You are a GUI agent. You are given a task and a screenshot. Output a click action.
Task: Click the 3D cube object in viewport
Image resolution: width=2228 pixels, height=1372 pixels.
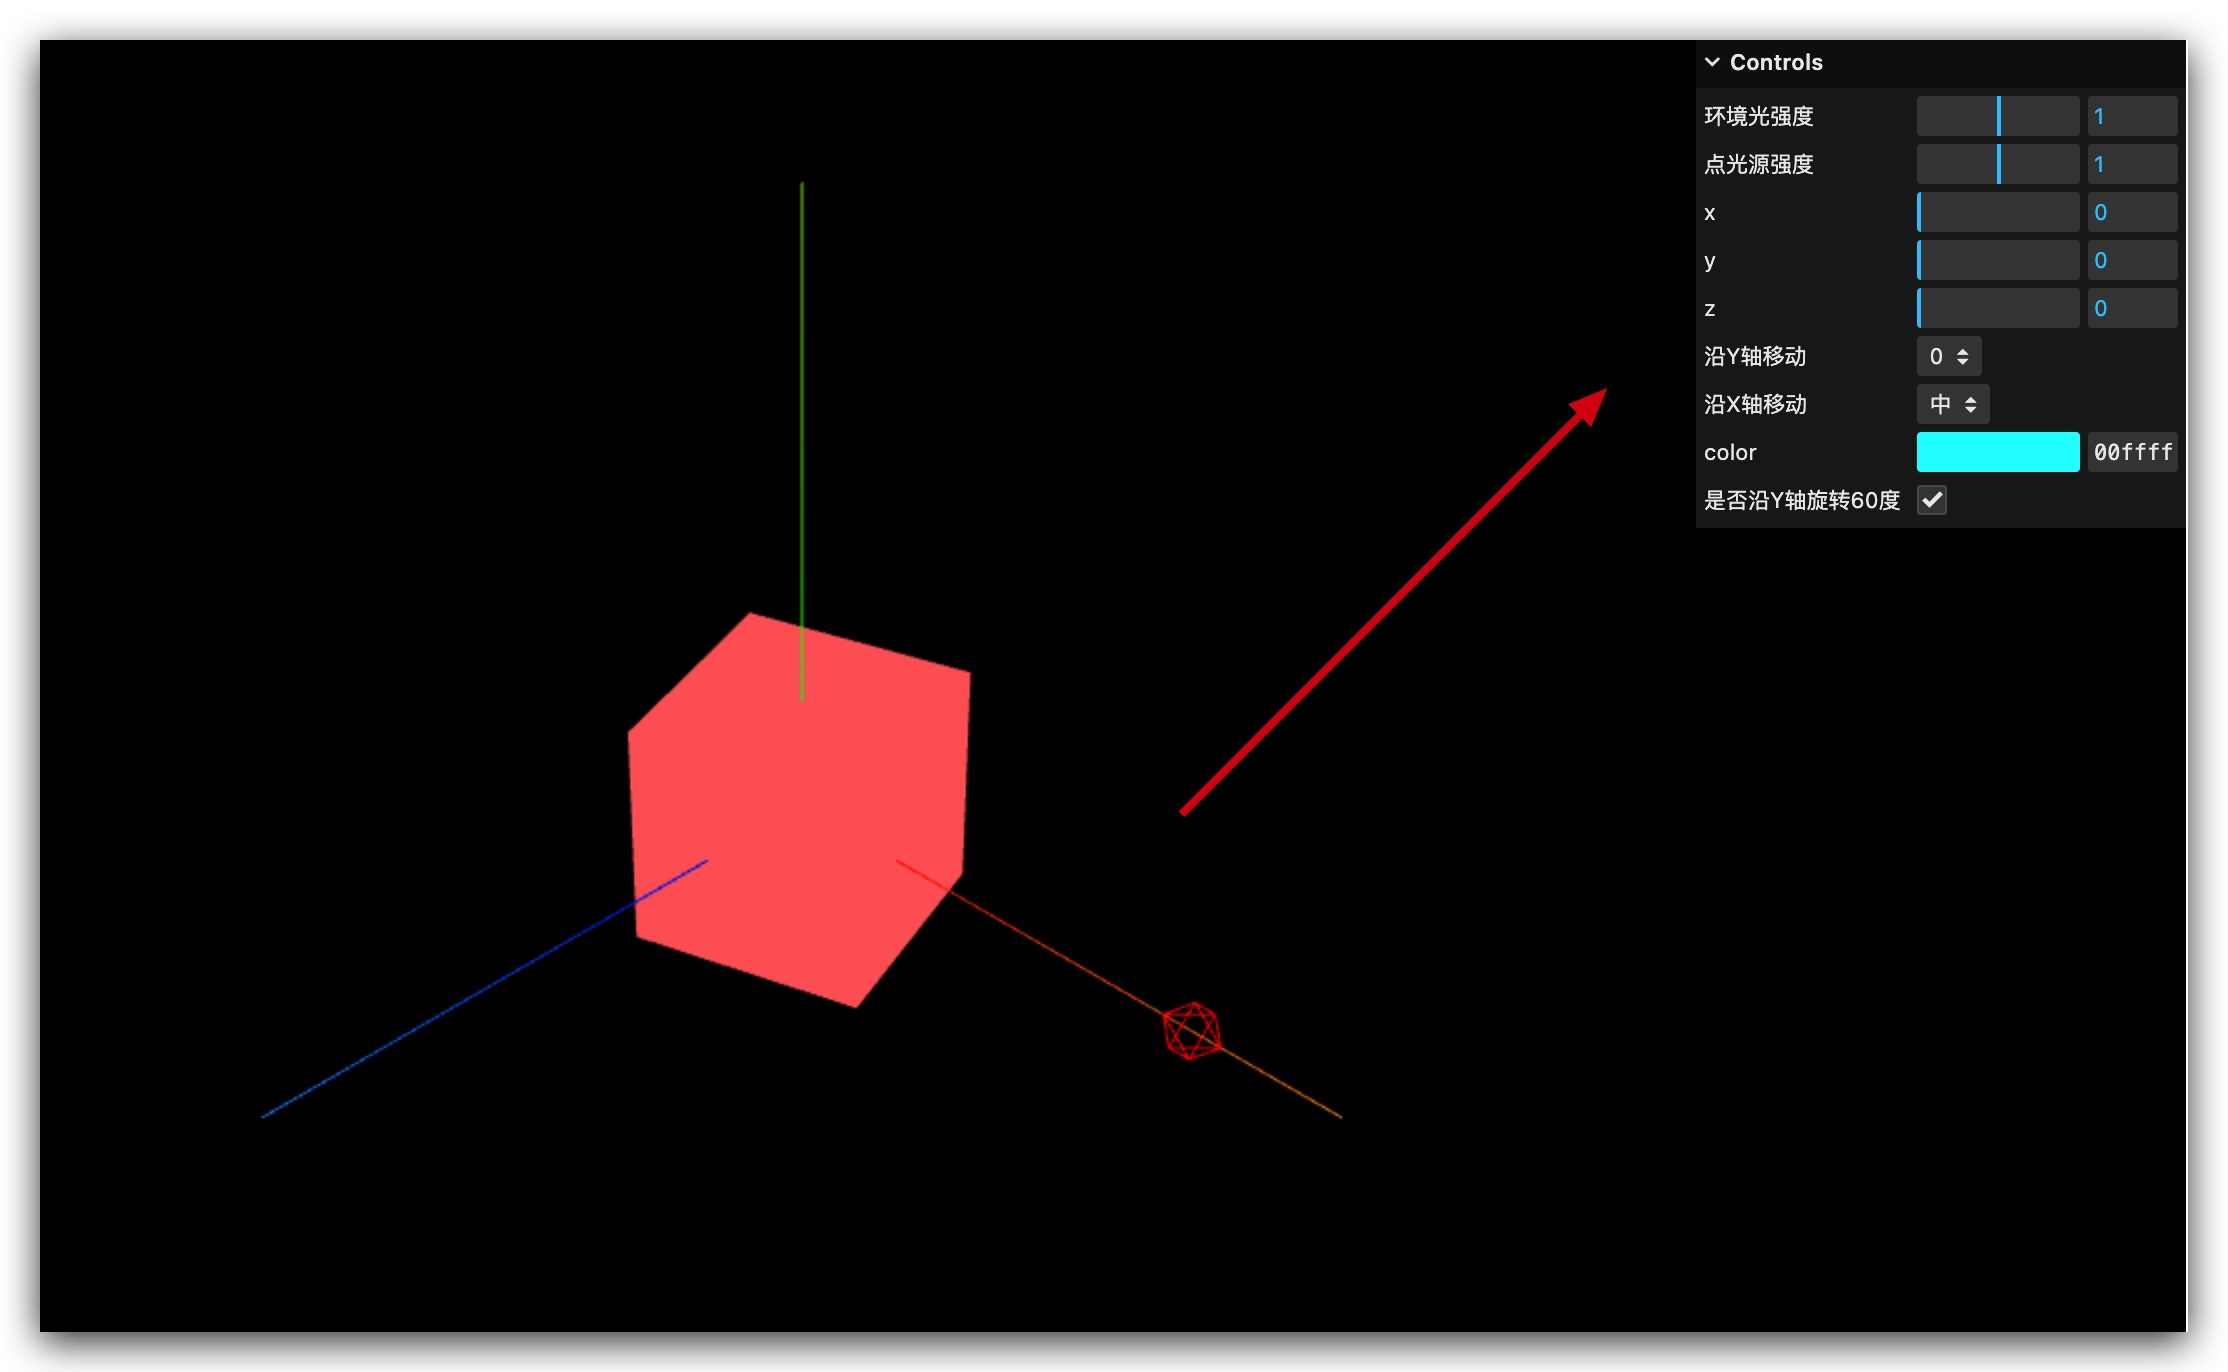click(x=796, y=780)
